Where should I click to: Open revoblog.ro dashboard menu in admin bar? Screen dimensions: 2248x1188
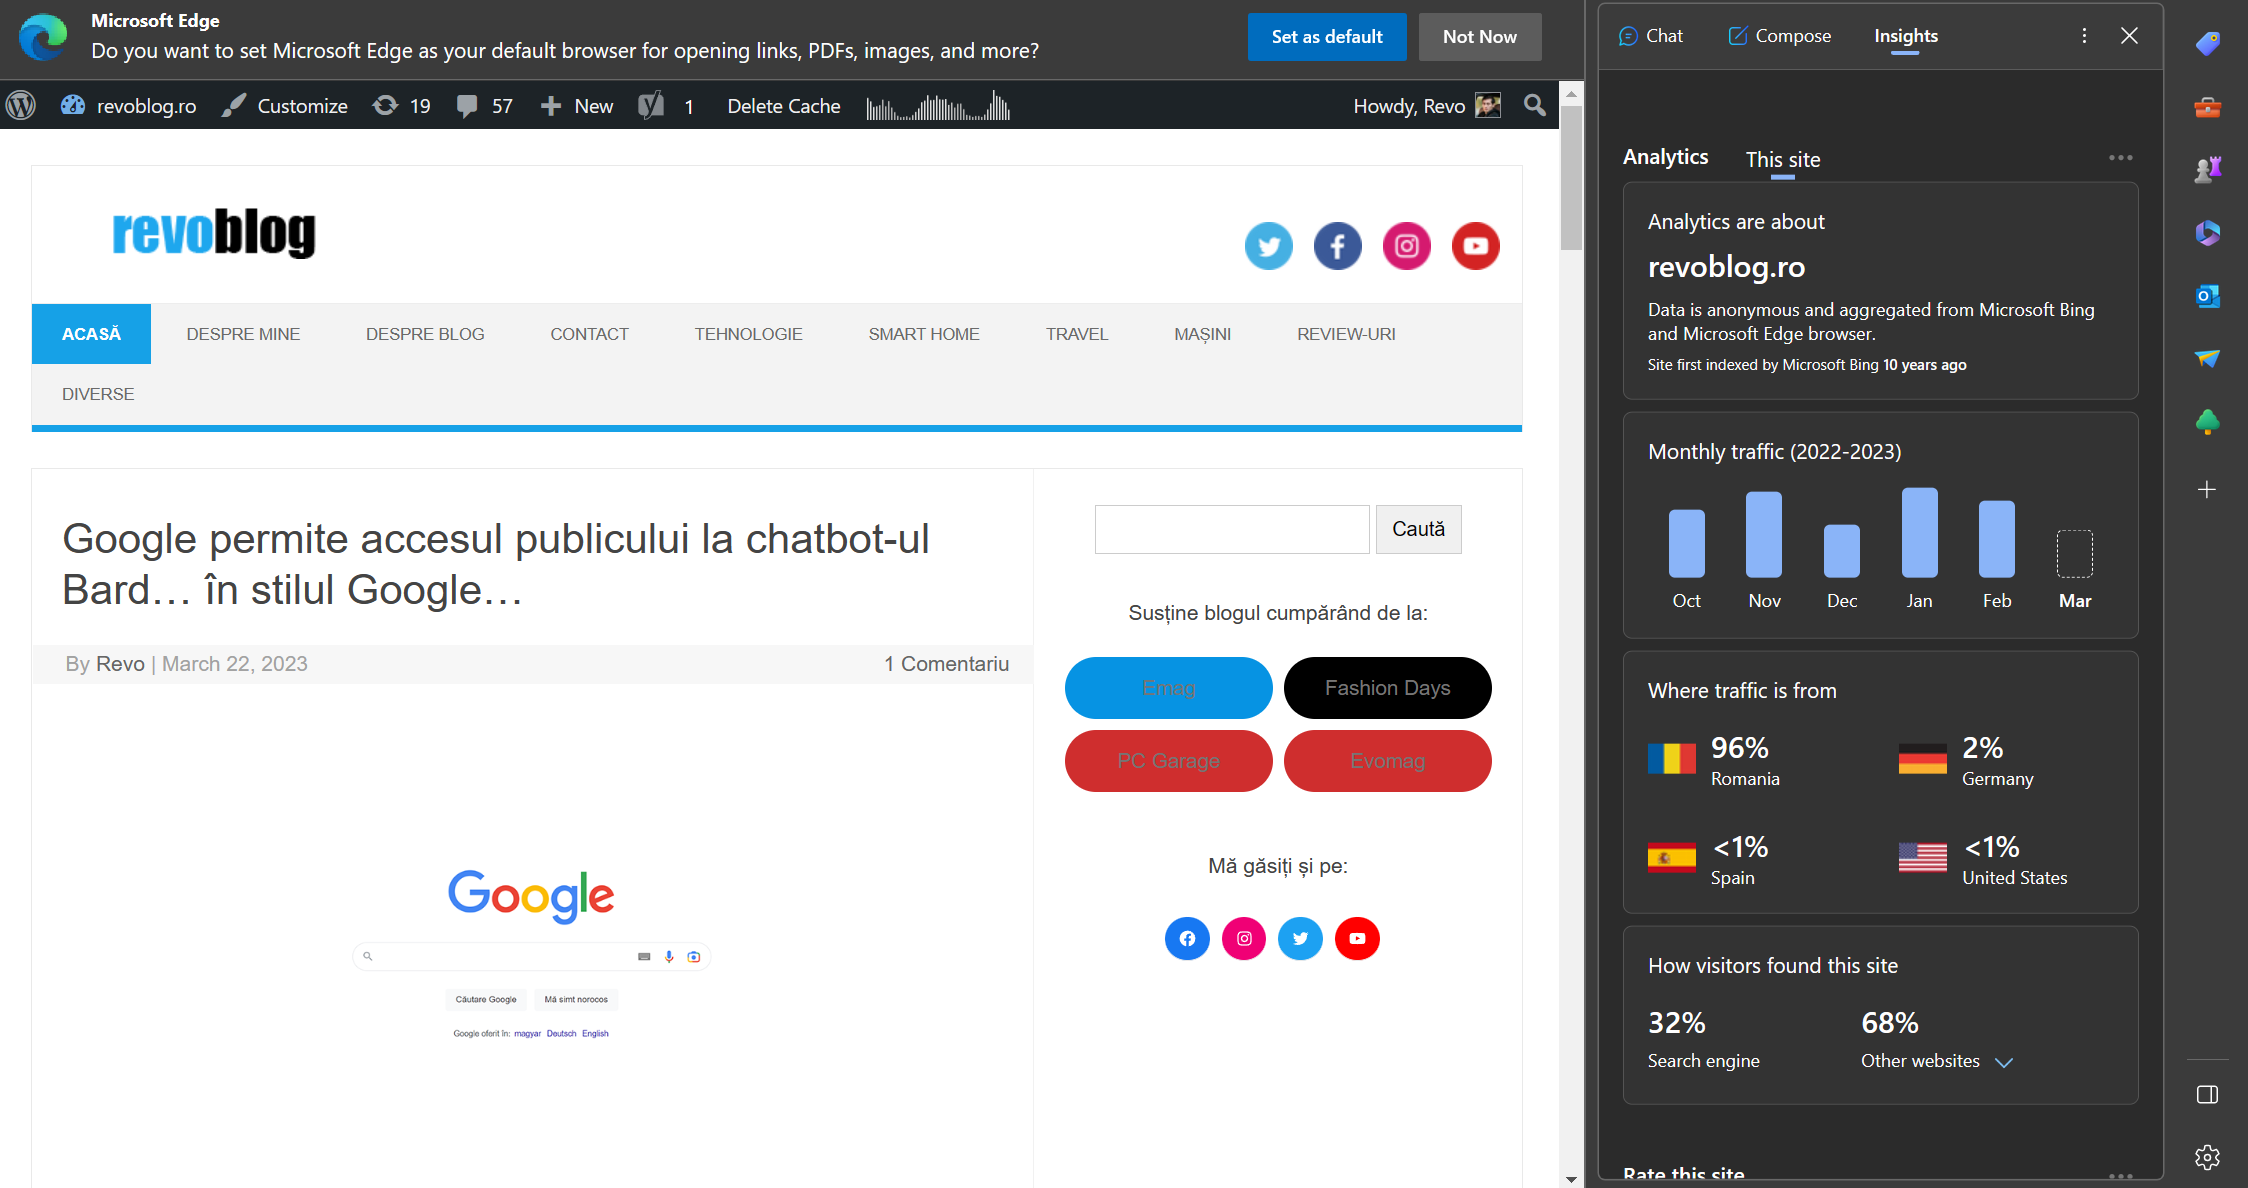click(x=128, y=106)
